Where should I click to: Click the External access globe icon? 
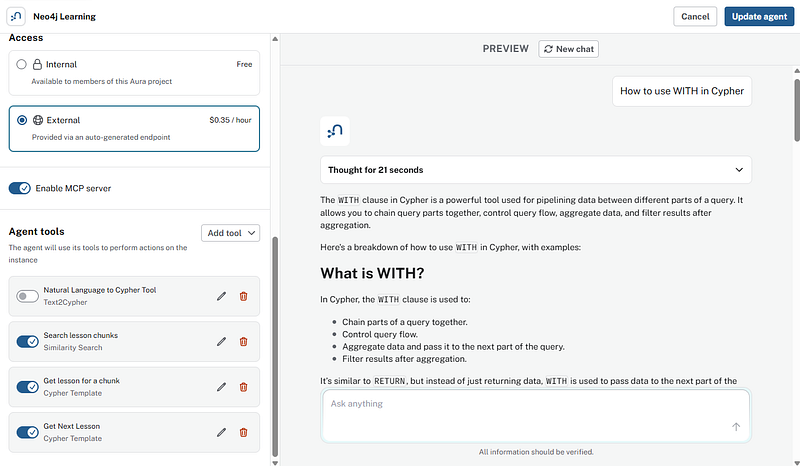click(x=38, y=120)
